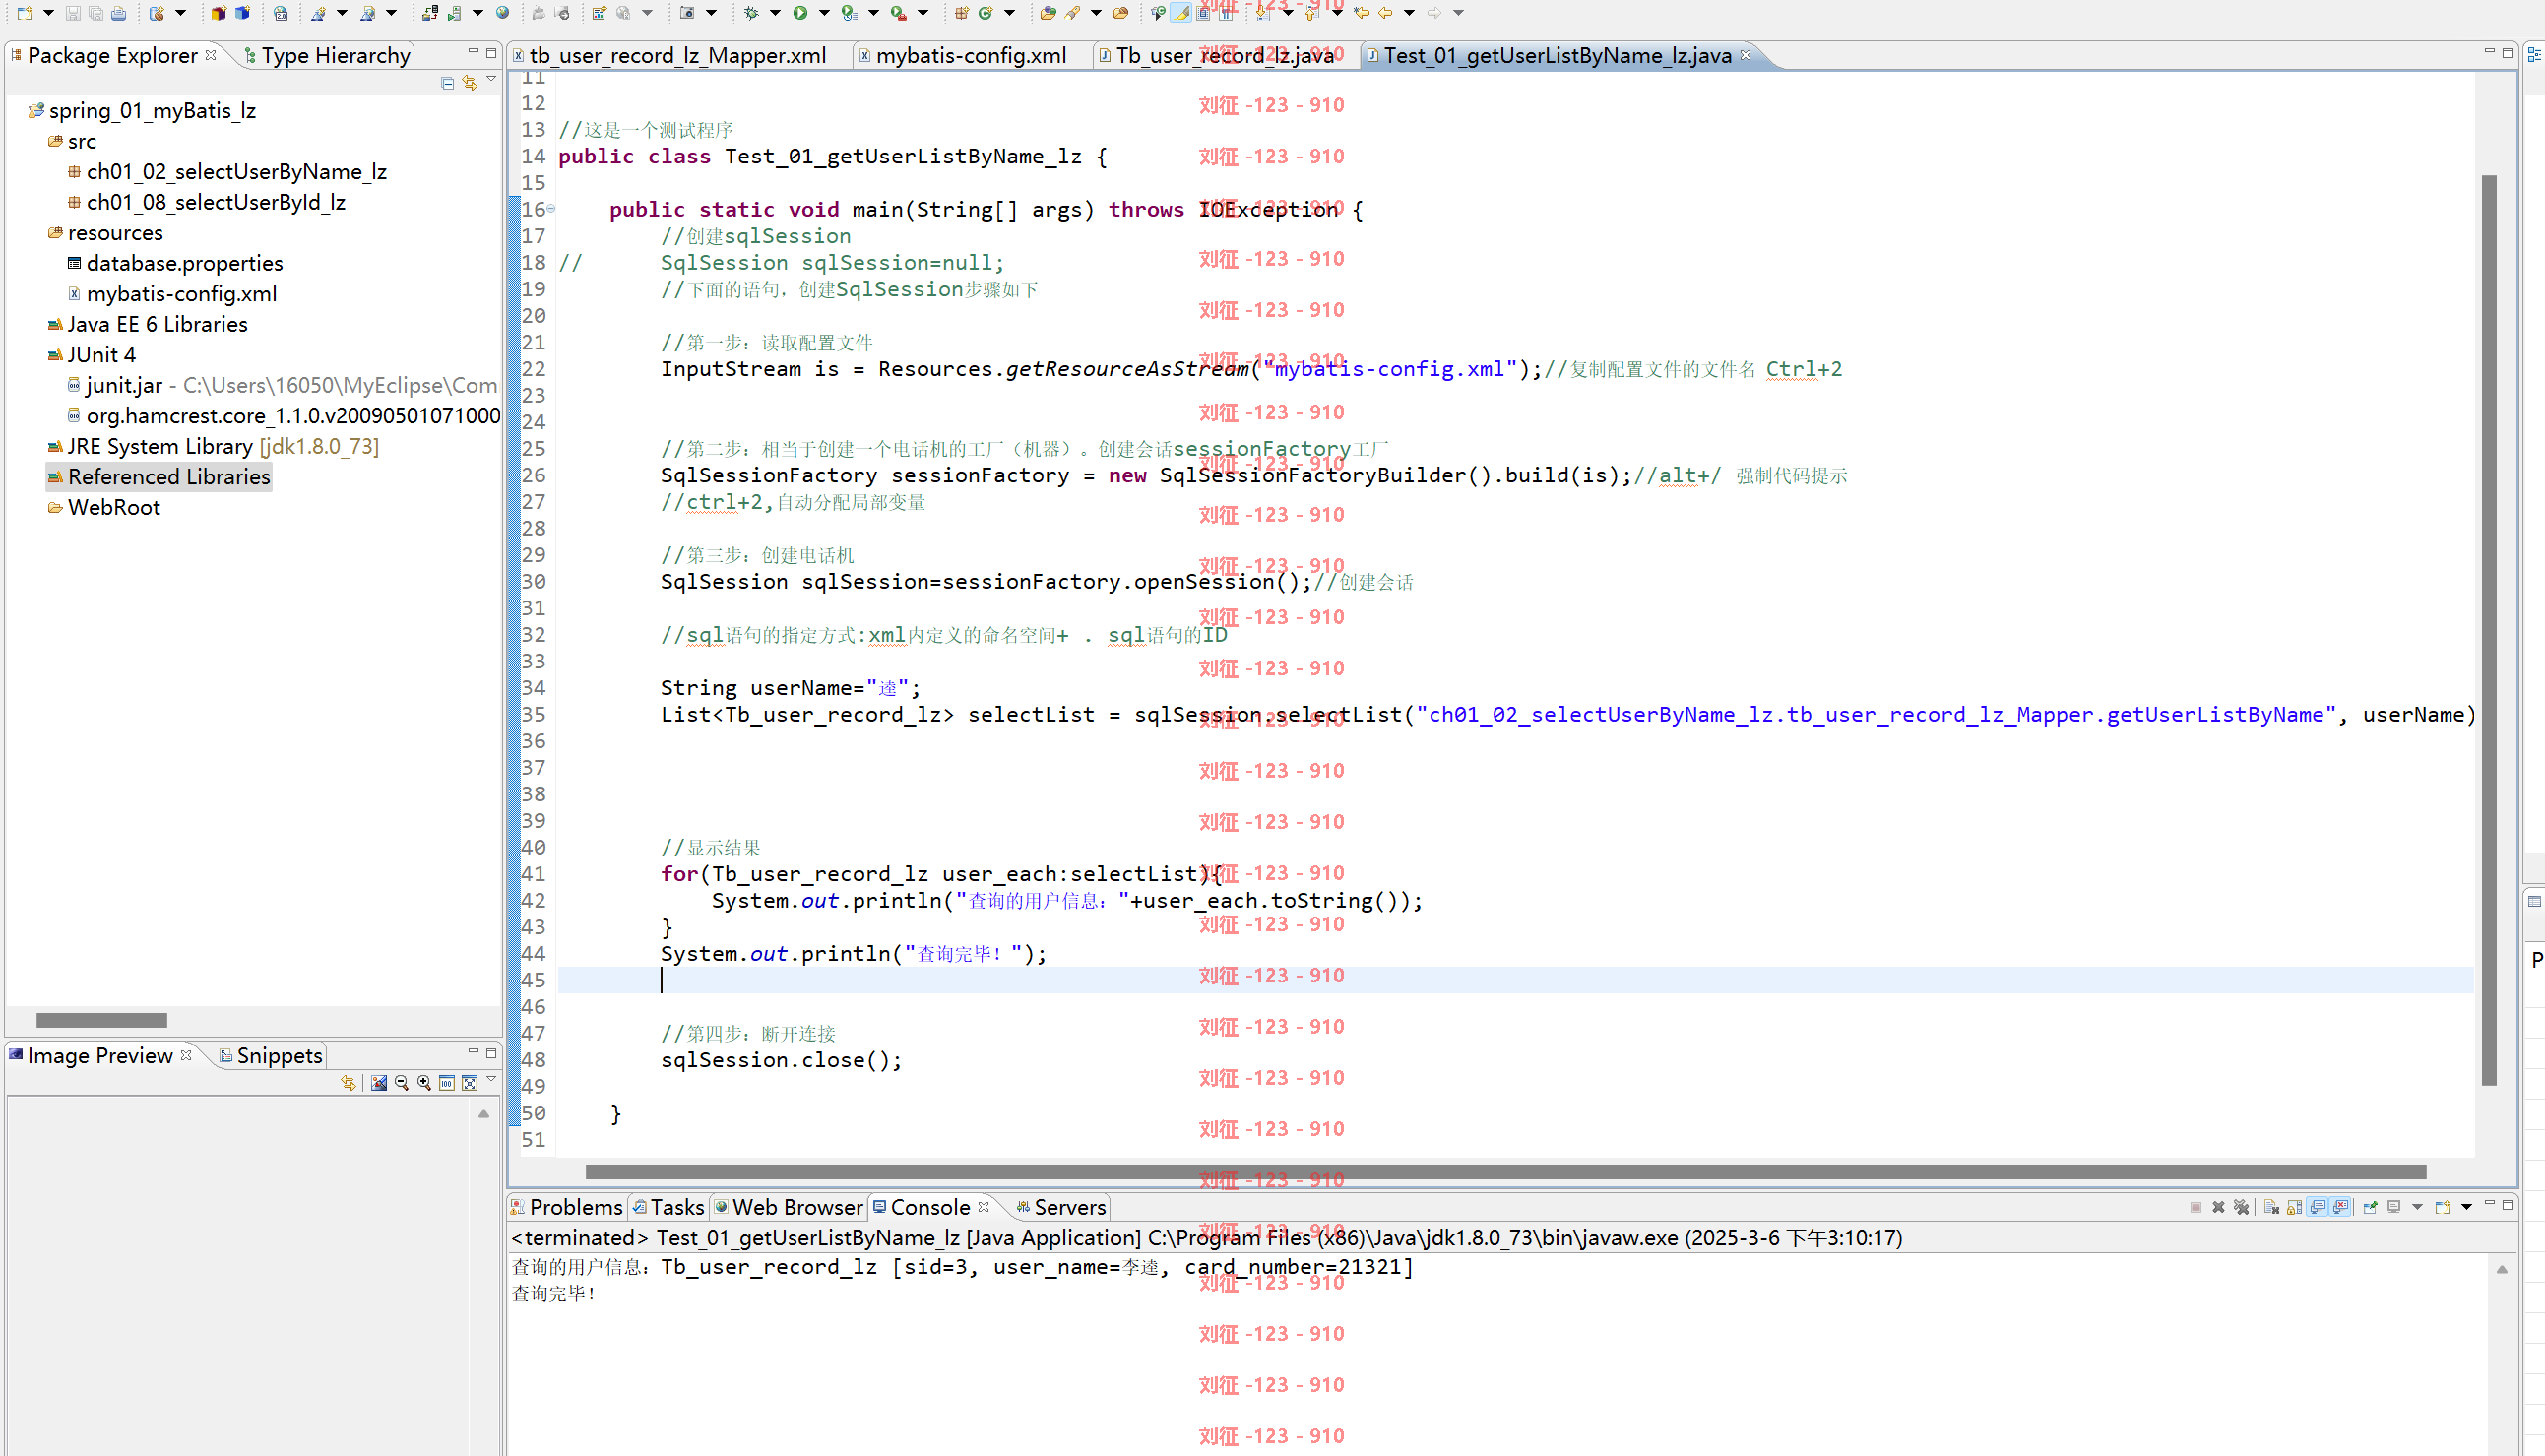Toggle Link with selection in Image Preview
The width and height of the screenshot is (2545, 1456).
click(348, 1083)
